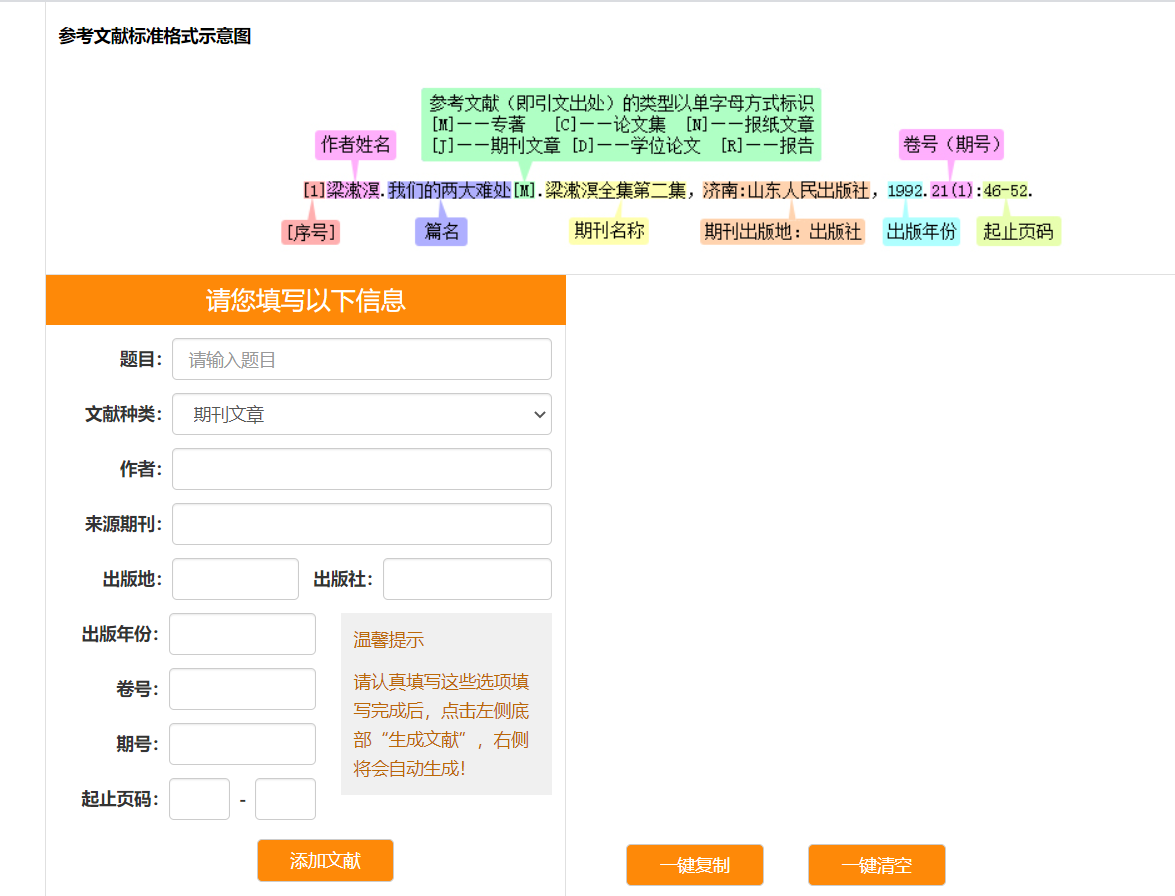
Task: Click the yellow 期刊名称 annotation label
Action: [608, 231]
